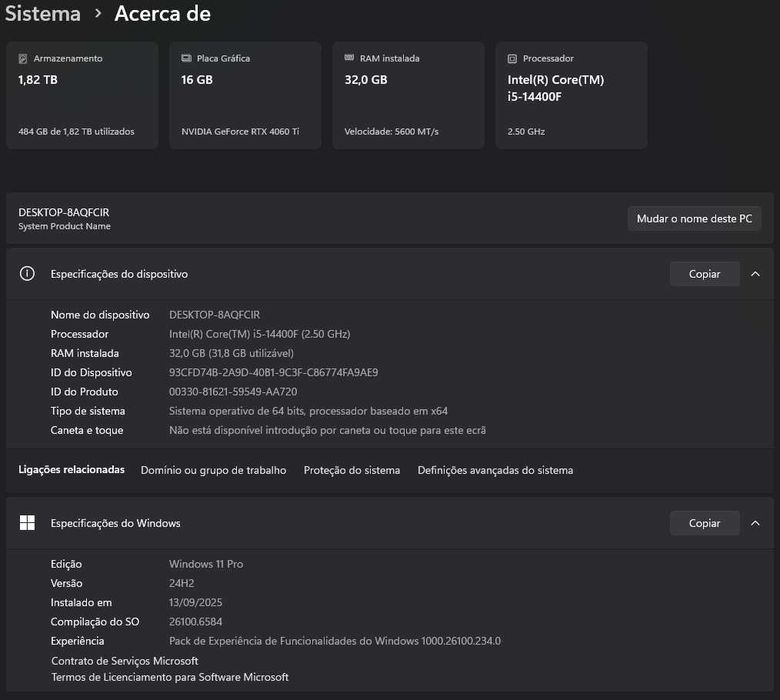The height and width of the screenshot is (700, 780).
Task: Click the storage icon in Armazenamento card
Action: [23, 59]
